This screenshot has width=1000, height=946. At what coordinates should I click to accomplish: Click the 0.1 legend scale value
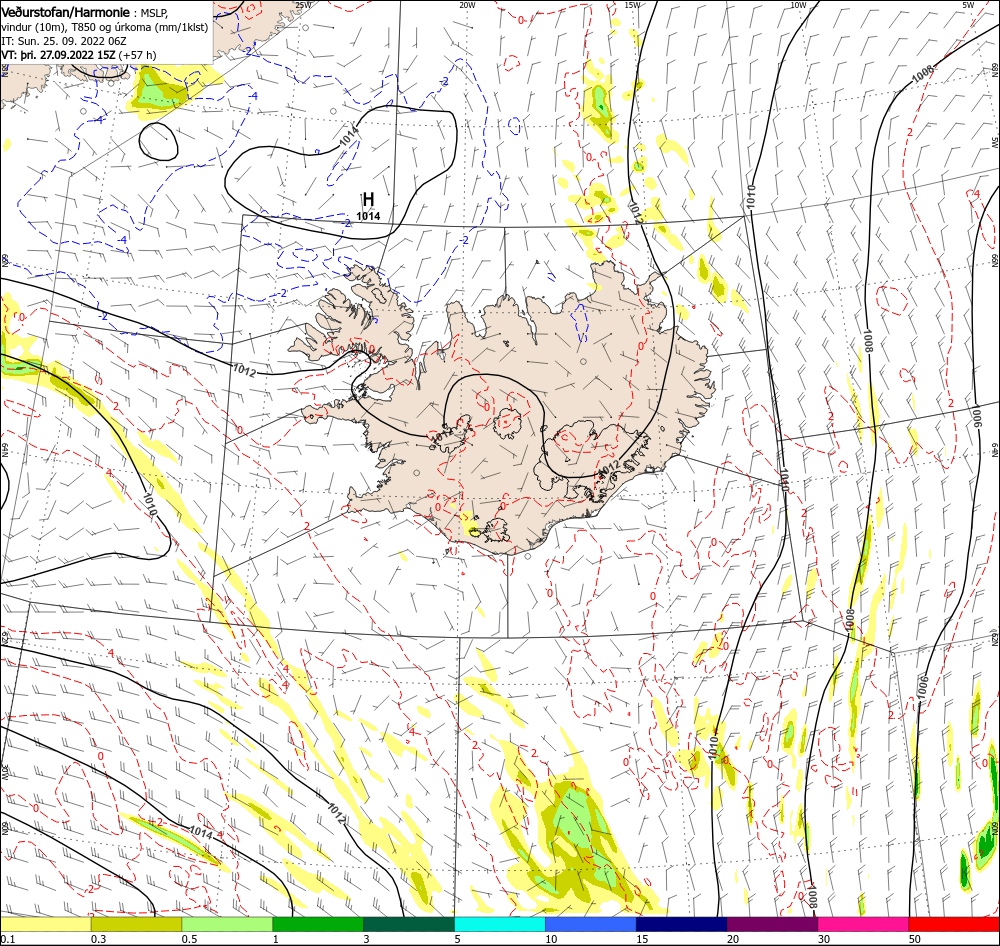[8, 939]
